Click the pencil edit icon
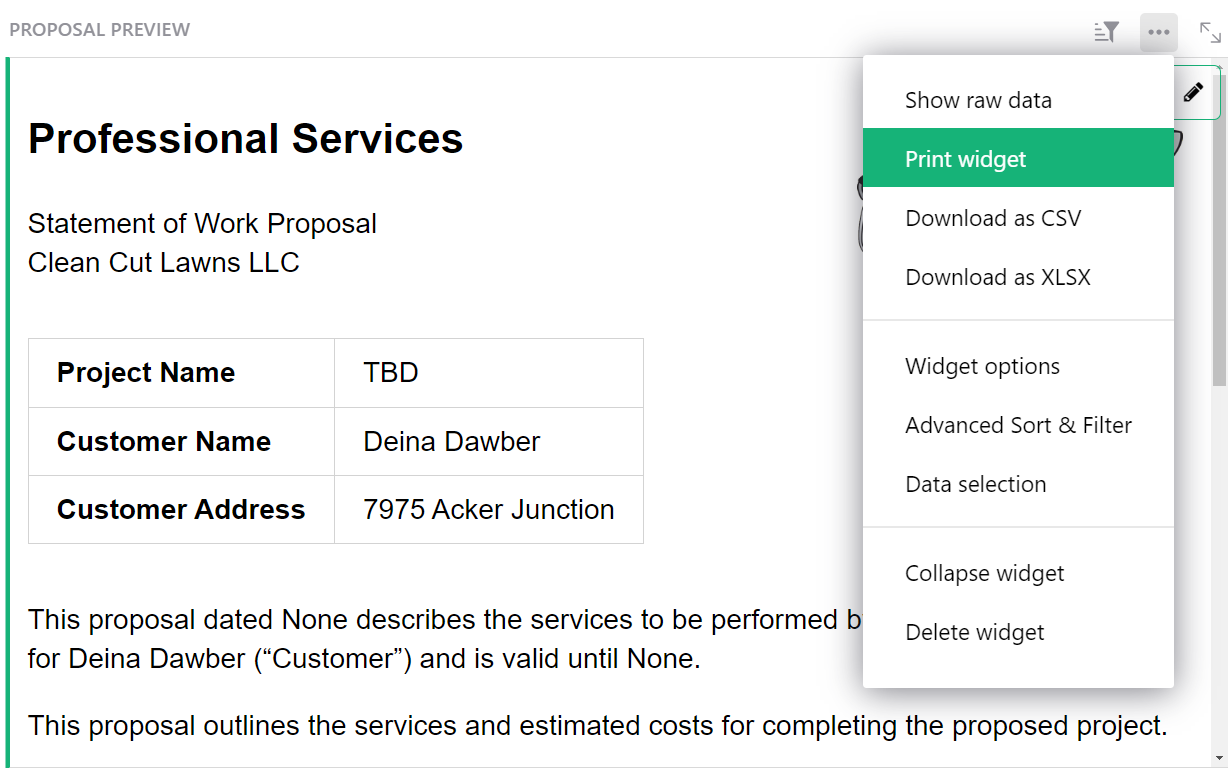Image resolution: width=1232 pixels, height=773 pixels. click(x=1193, y=93)
